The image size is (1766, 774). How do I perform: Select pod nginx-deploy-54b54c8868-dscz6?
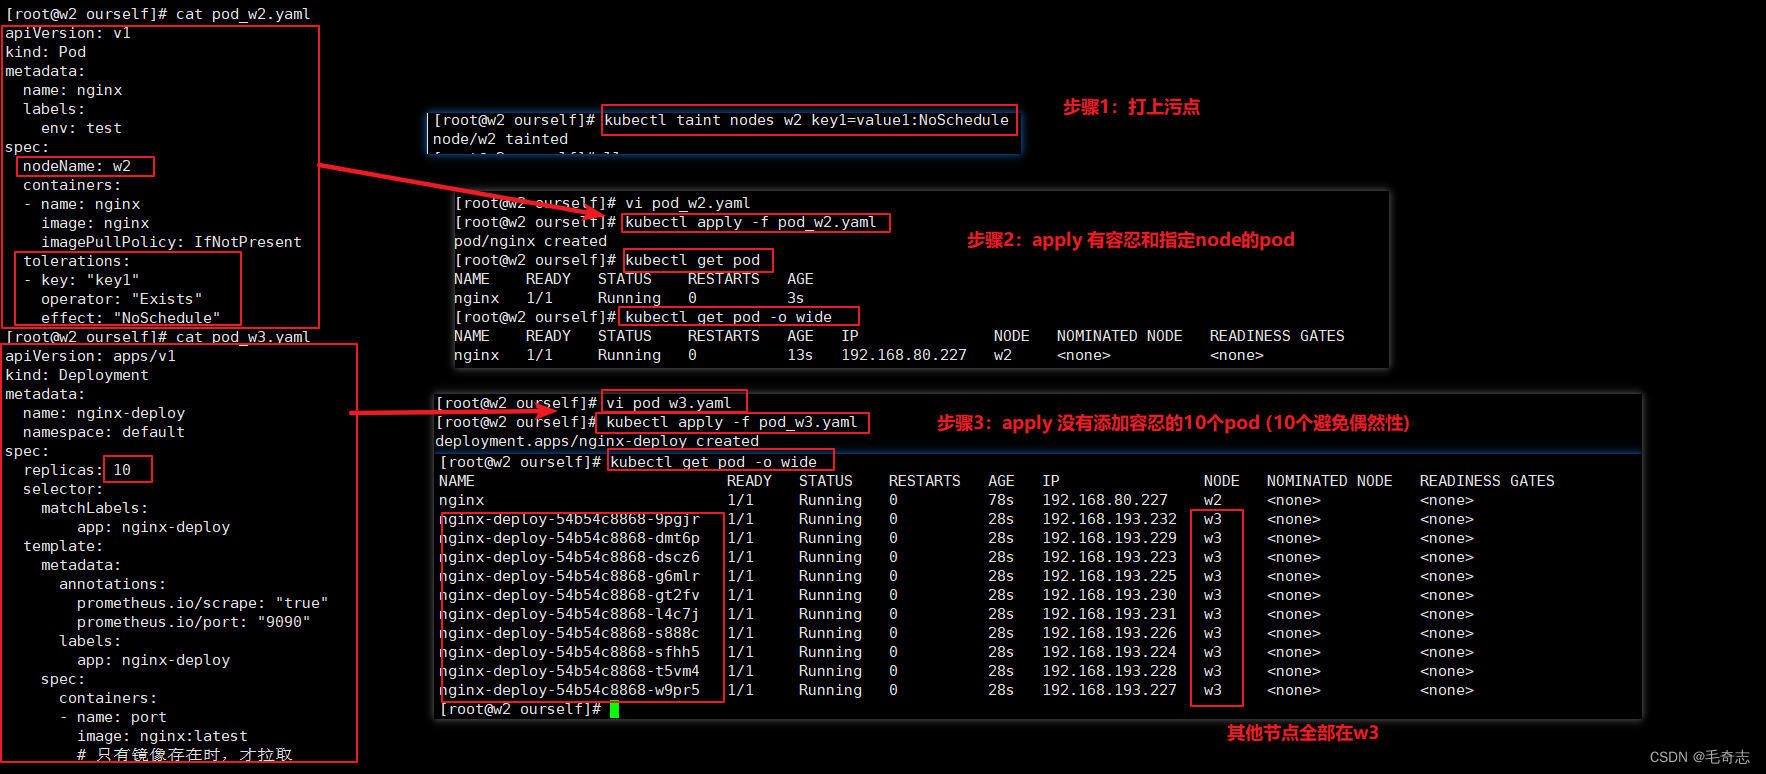[569, 557]
